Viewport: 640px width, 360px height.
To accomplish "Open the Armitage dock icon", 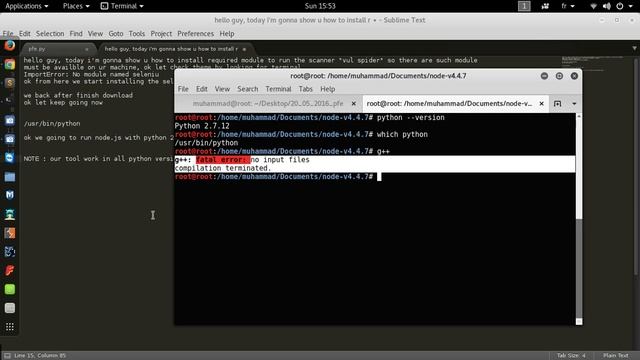I will tap(10, 214).
